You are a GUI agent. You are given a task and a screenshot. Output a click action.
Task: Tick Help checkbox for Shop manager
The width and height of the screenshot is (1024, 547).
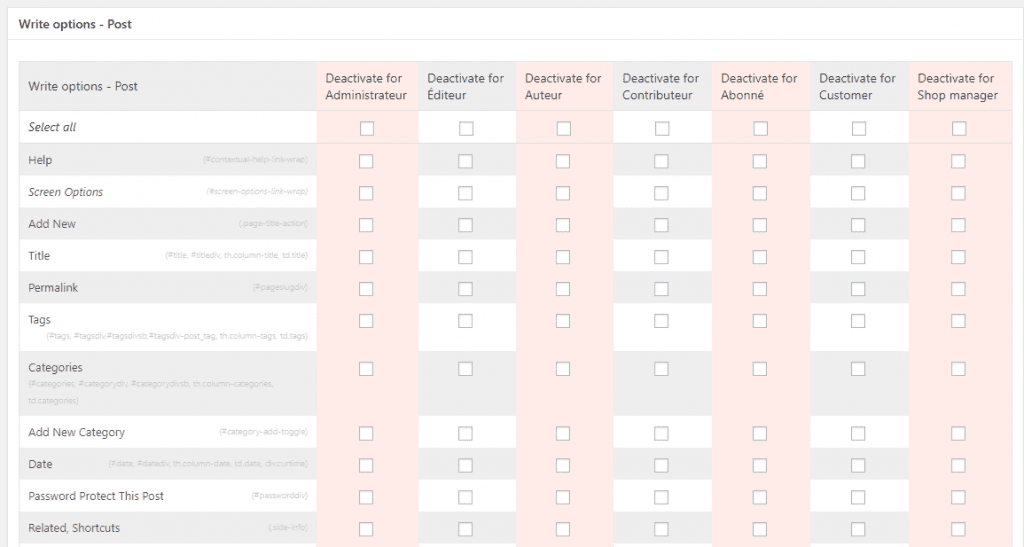tap(958, 161)
